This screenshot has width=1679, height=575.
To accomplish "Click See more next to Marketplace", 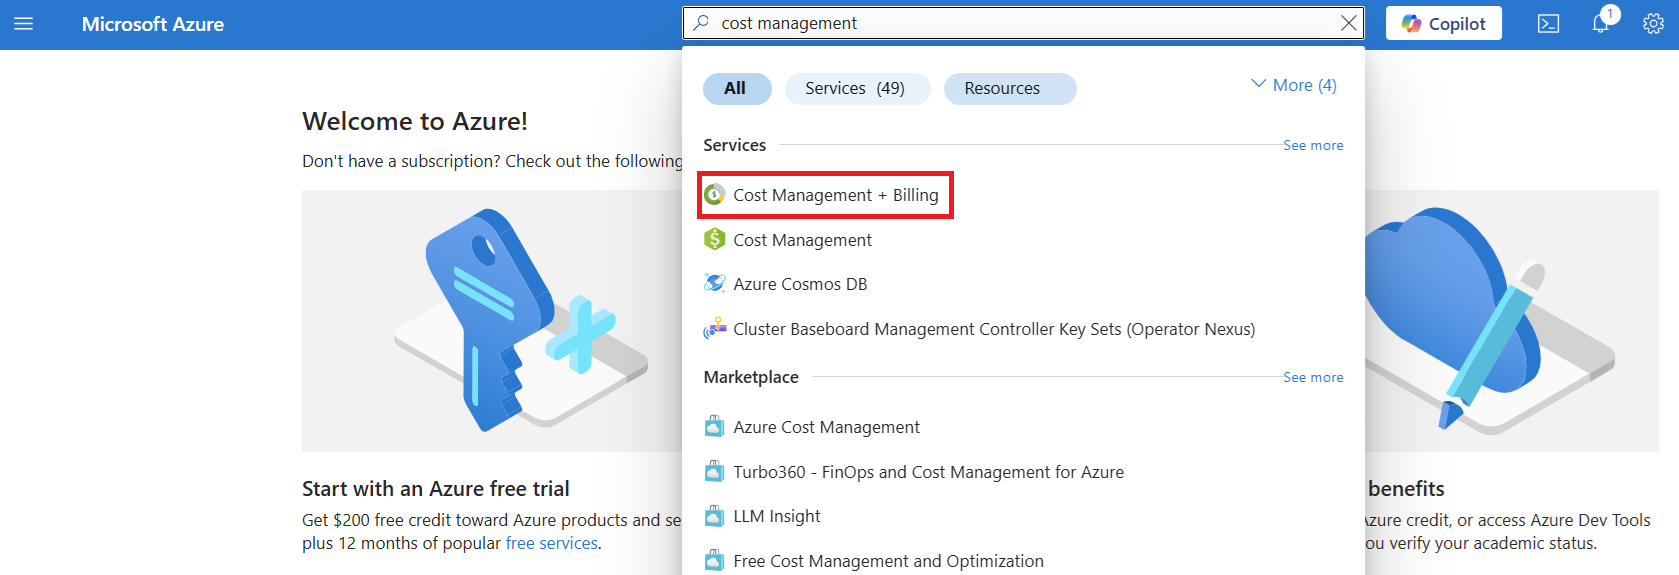I will [1312, 378].
